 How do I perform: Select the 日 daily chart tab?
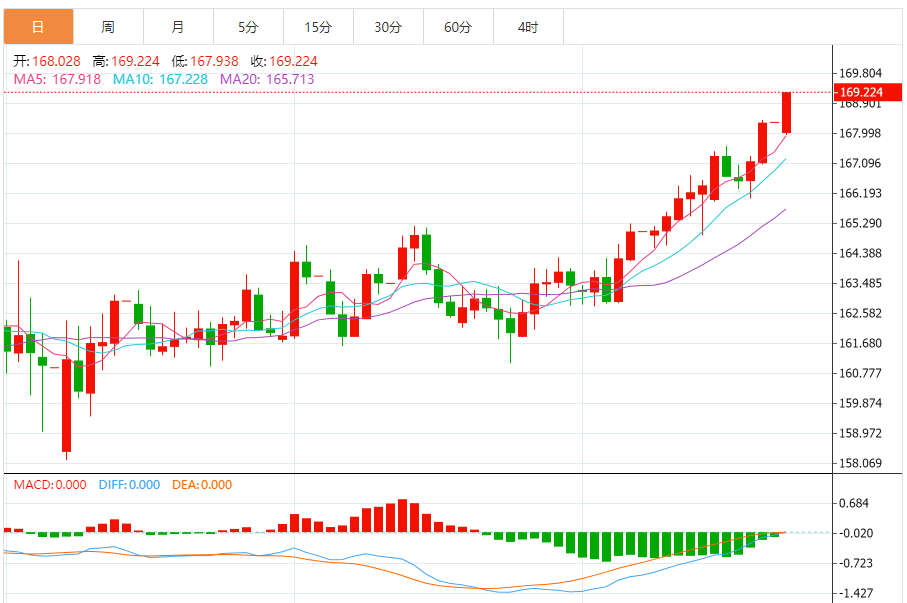39,27
